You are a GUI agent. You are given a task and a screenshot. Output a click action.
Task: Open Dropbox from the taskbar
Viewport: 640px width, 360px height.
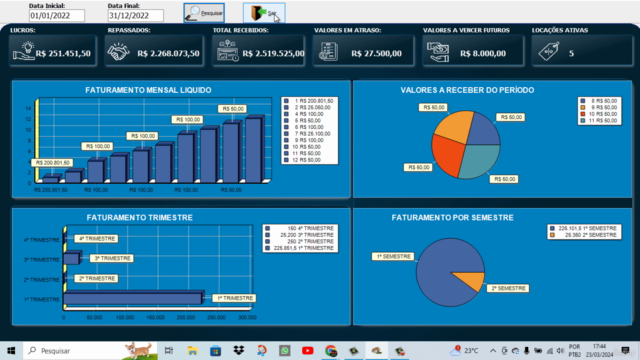[238, 351]
